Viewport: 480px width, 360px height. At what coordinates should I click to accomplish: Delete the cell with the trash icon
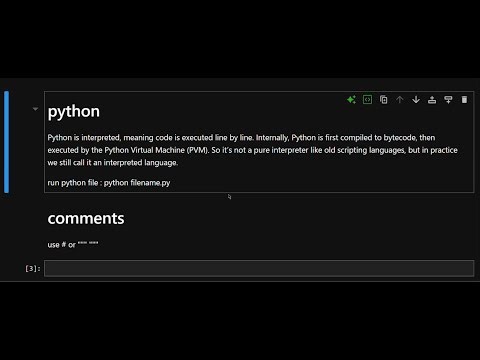464,100
